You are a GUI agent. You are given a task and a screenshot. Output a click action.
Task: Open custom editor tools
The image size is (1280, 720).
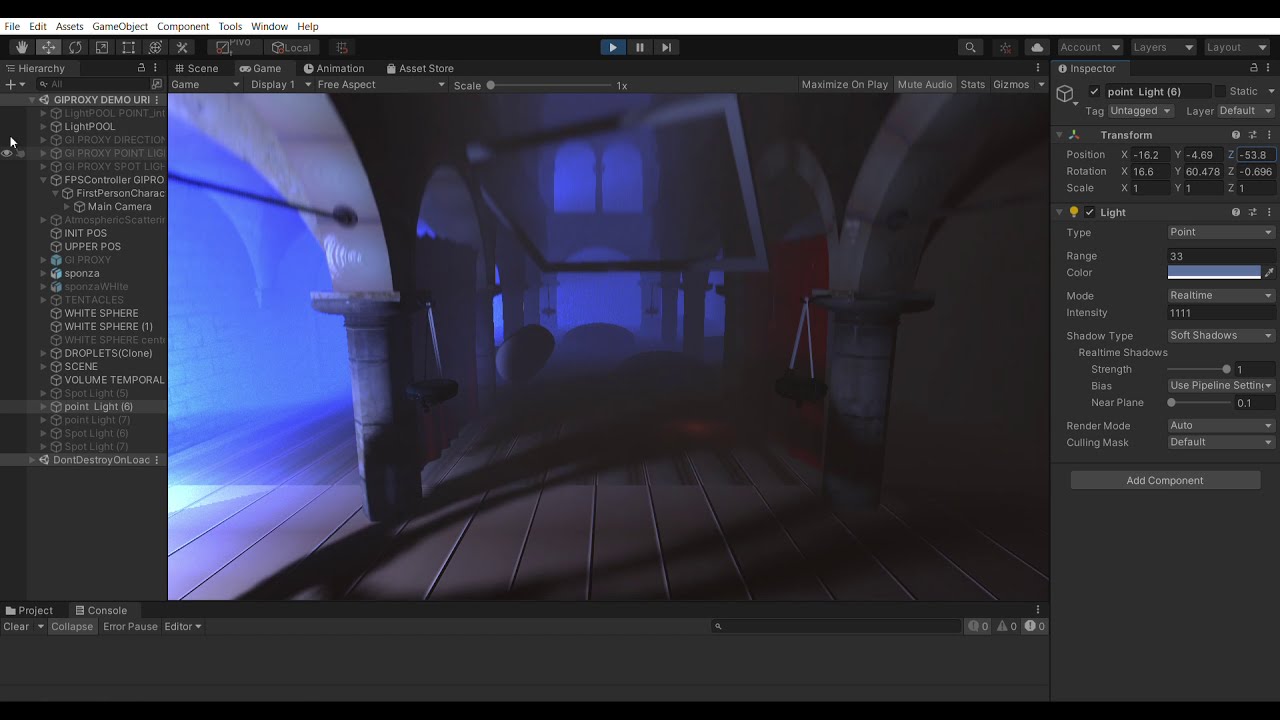[x=182, y=47]
